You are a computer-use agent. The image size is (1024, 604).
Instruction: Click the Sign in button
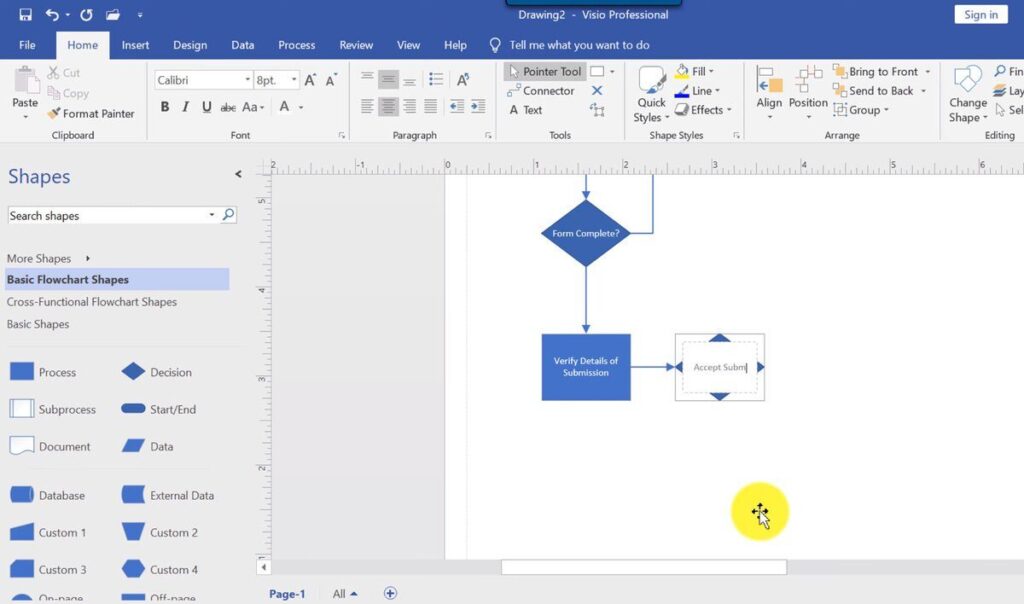979,14
